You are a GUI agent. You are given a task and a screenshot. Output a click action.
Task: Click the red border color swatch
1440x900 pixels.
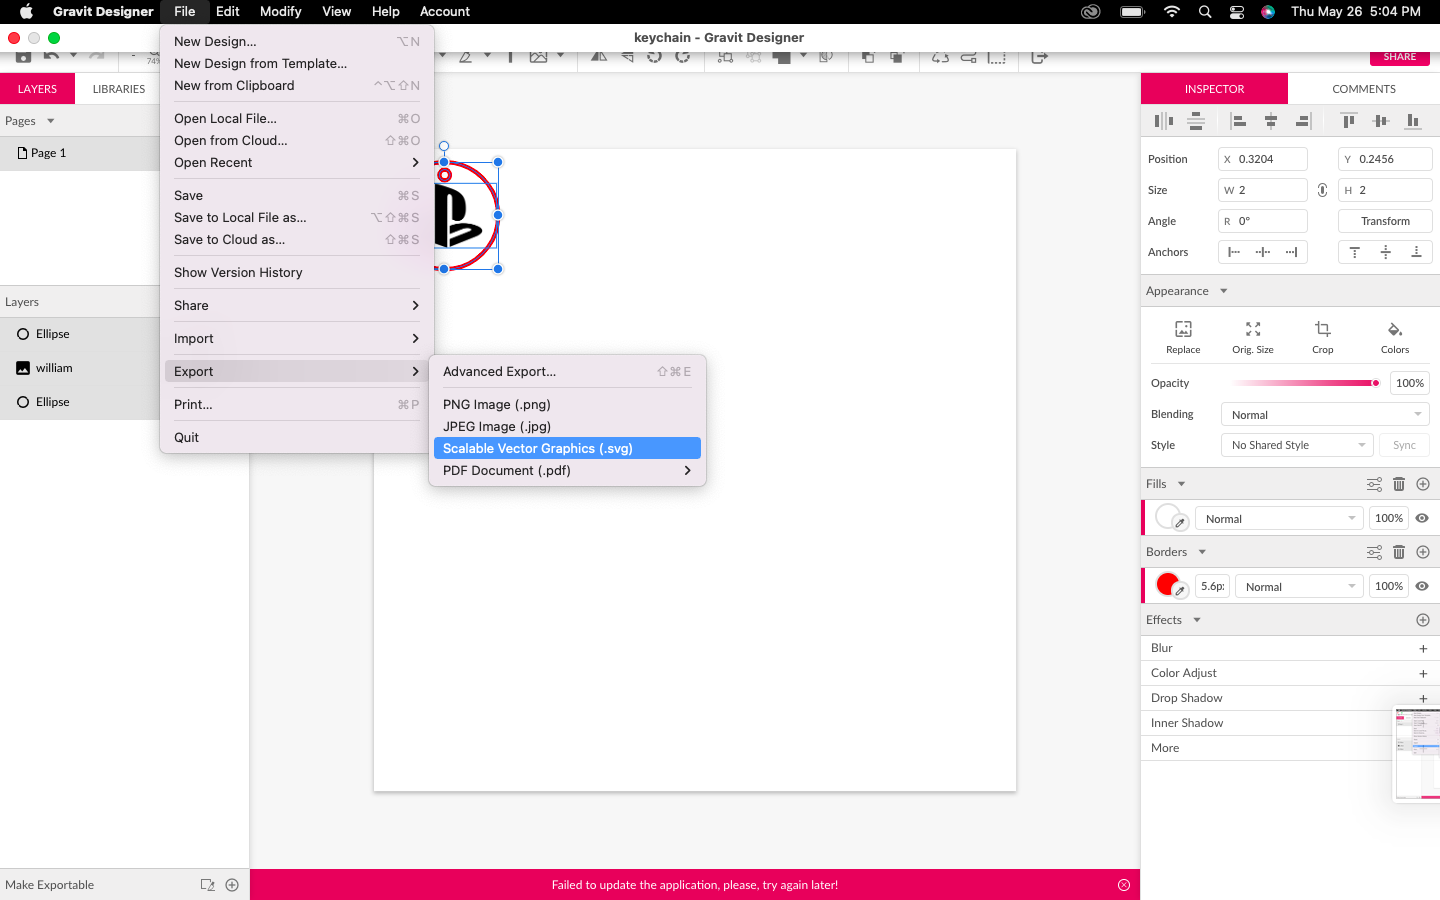pyautogui.click(x=1167, y=584)
